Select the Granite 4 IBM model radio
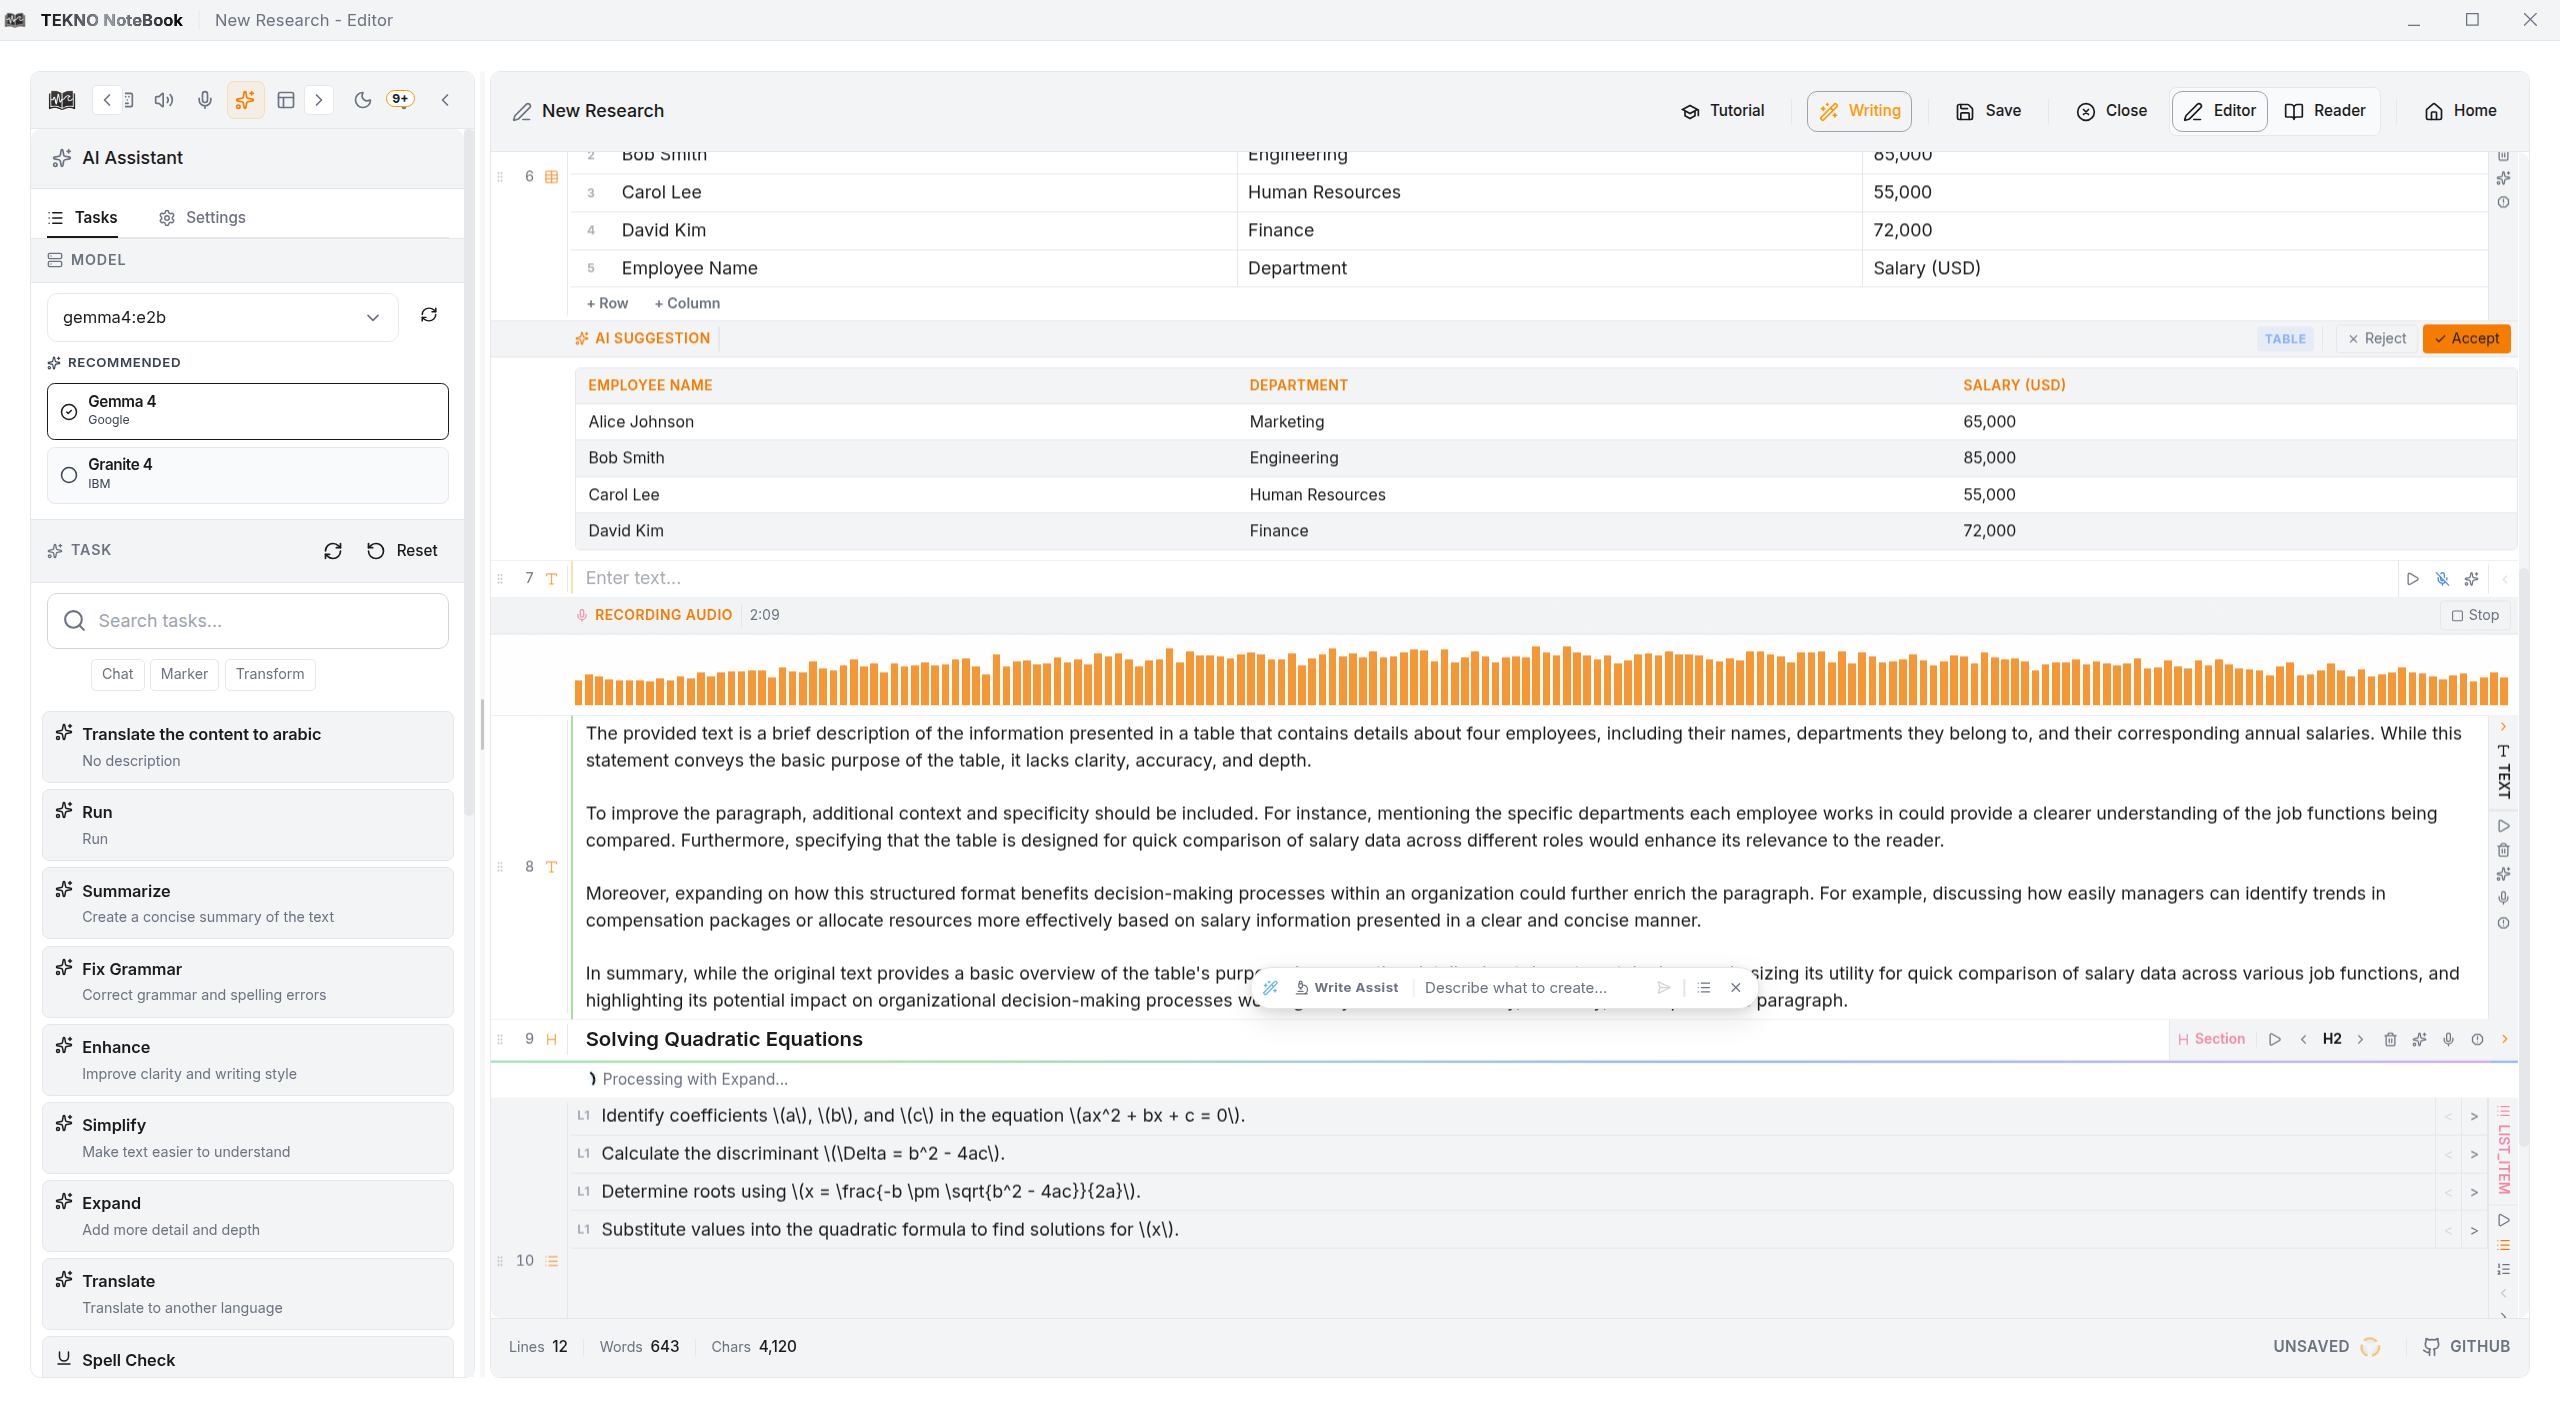This screenshot has height=1408, width=2560. (68, 475)
